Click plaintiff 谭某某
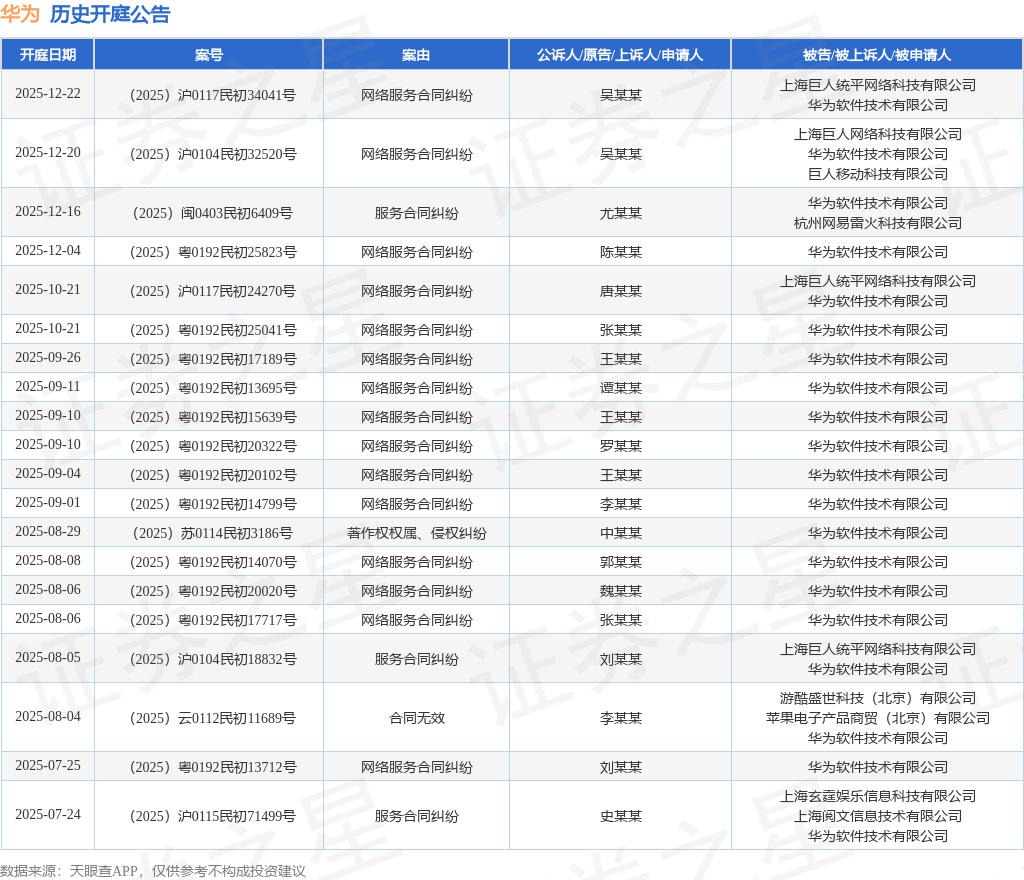The width and height of the screenshot is (1024, 880). coord(620,388)
